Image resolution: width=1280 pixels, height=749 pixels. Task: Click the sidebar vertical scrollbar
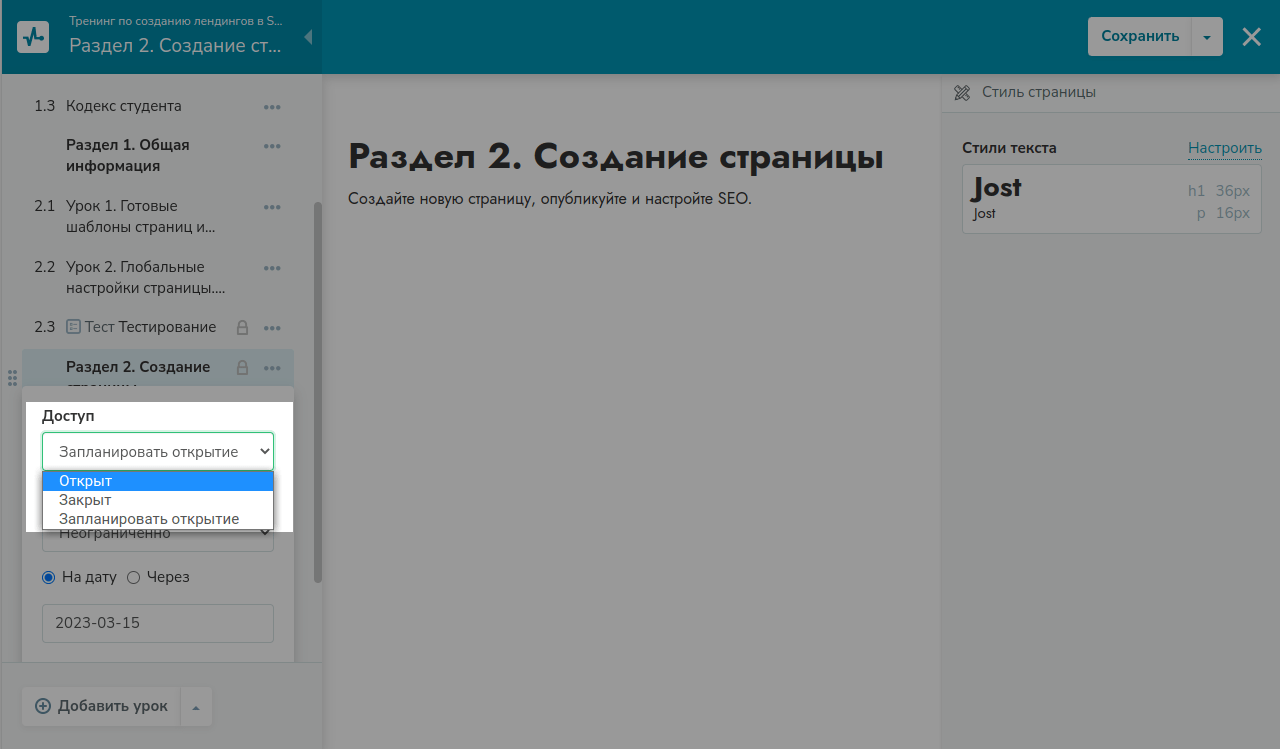(318, 390)
